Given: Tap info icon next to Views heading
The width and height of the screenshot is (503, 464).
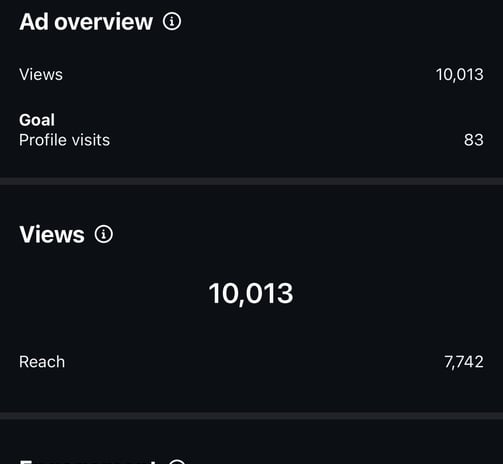Looking at the screenshot, I should 104,234.
